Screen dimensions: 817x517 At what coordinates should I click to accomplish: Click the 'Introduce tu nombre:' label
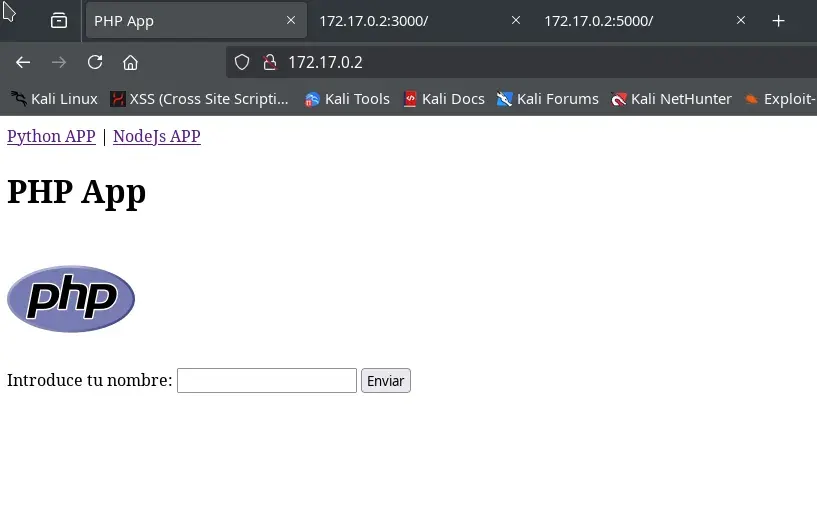click(90, 380)
